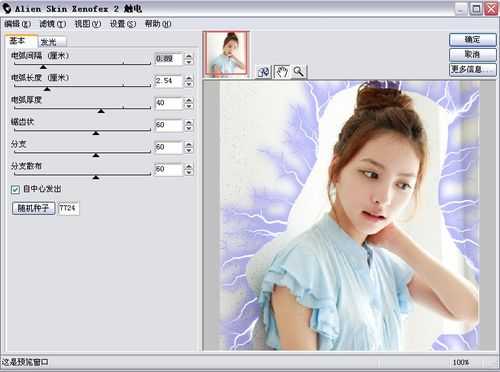Click the 电弧厚度 label
This screenshot has width=500, height=372.
pos(26,100)
